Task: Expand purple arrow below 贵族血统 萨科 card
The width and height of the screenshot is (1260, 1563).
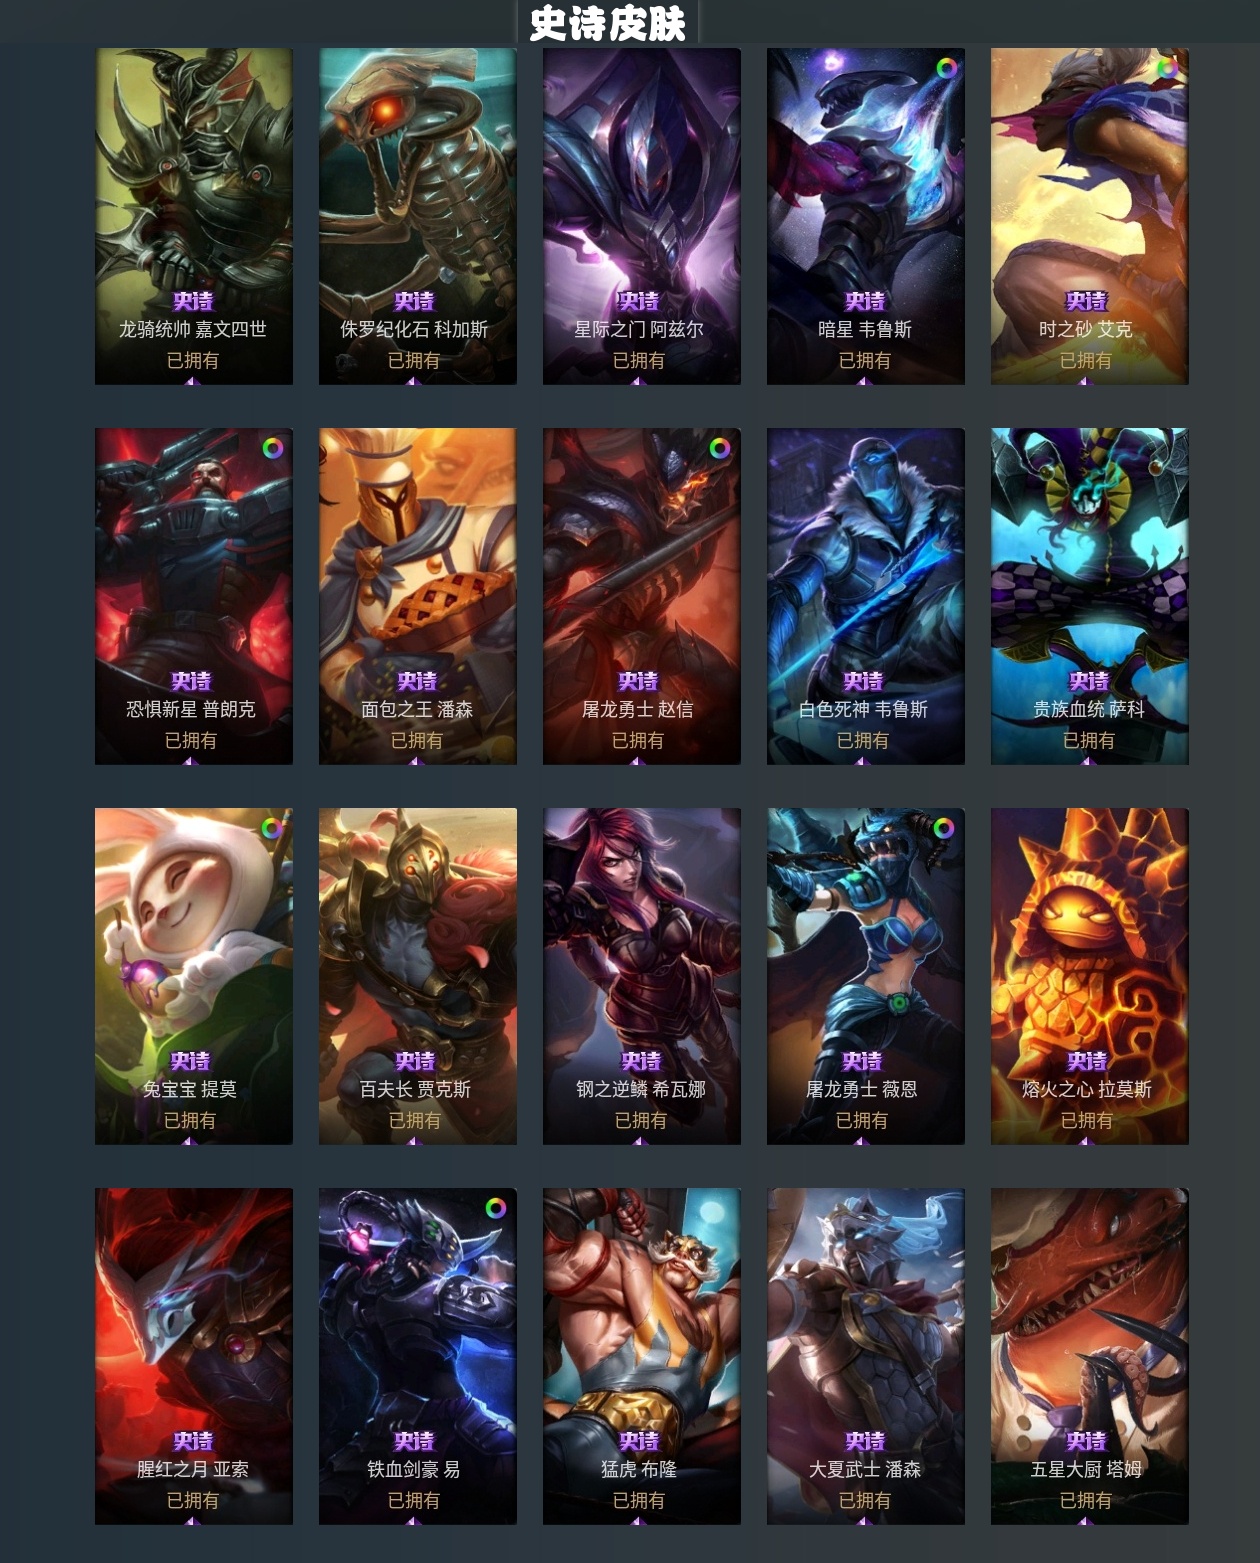Action: (1088, 761)
